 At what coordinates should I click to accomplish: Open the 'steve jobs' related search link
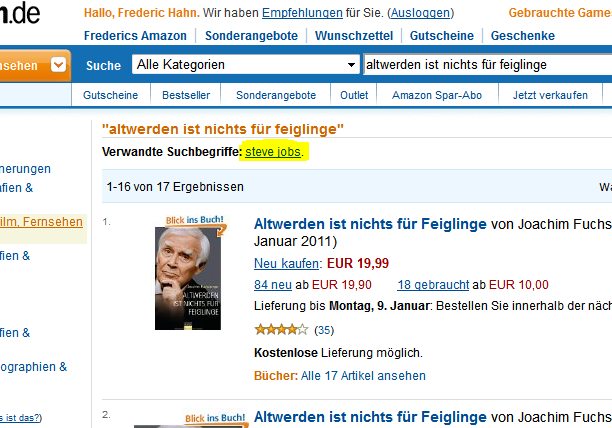click(x=273, y=152)
